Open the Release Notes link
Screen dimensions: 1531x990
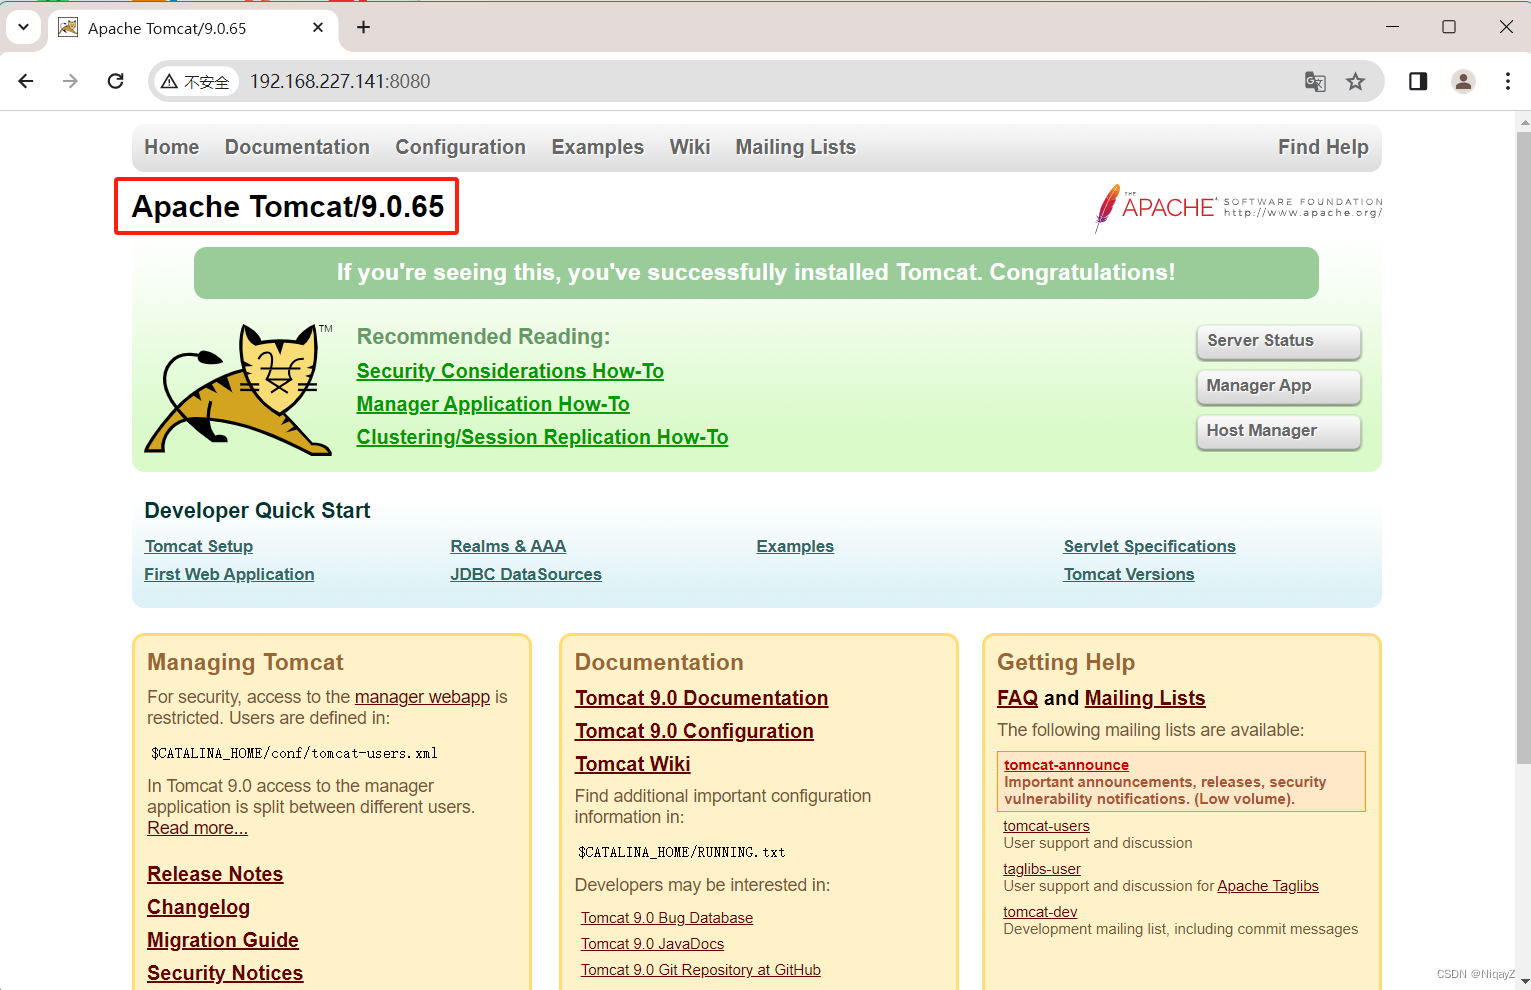(215, 874)
